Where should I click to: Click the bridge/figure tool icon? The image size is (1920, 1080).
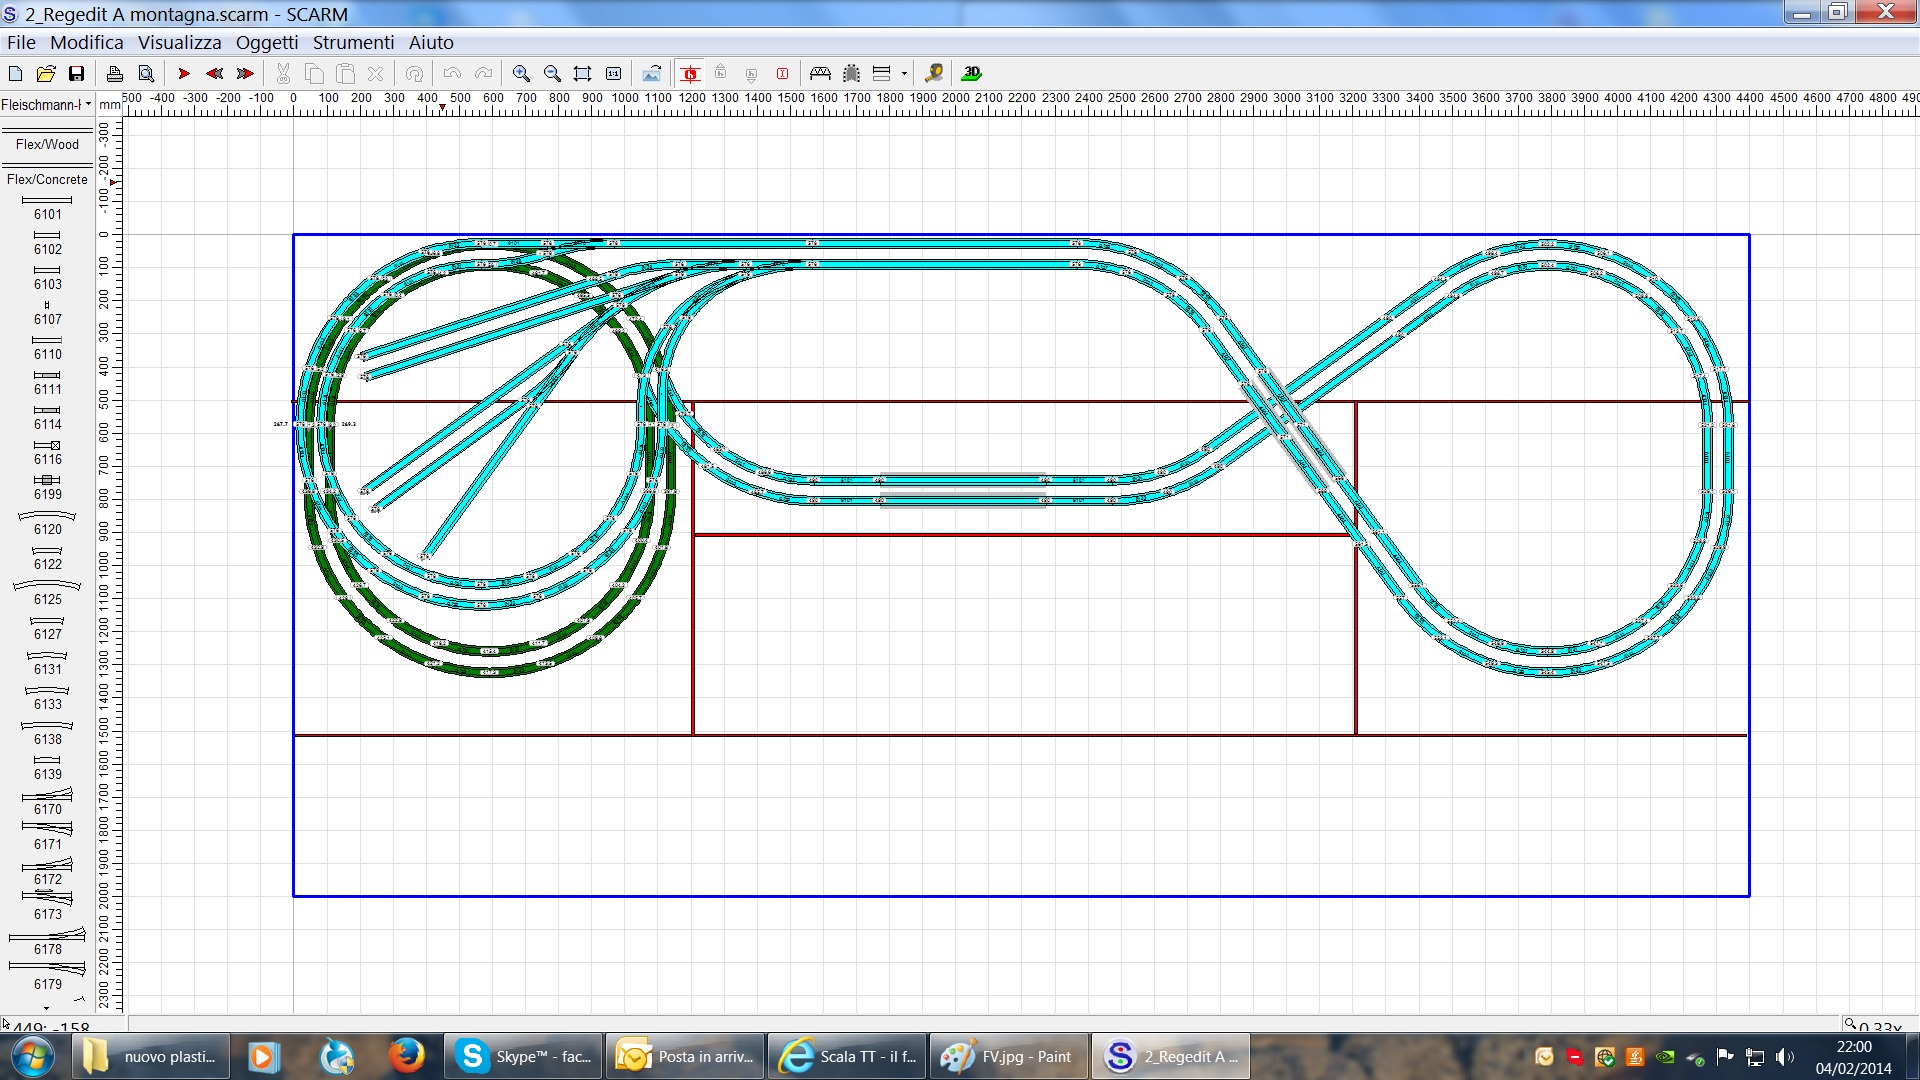tap(821, 74)
